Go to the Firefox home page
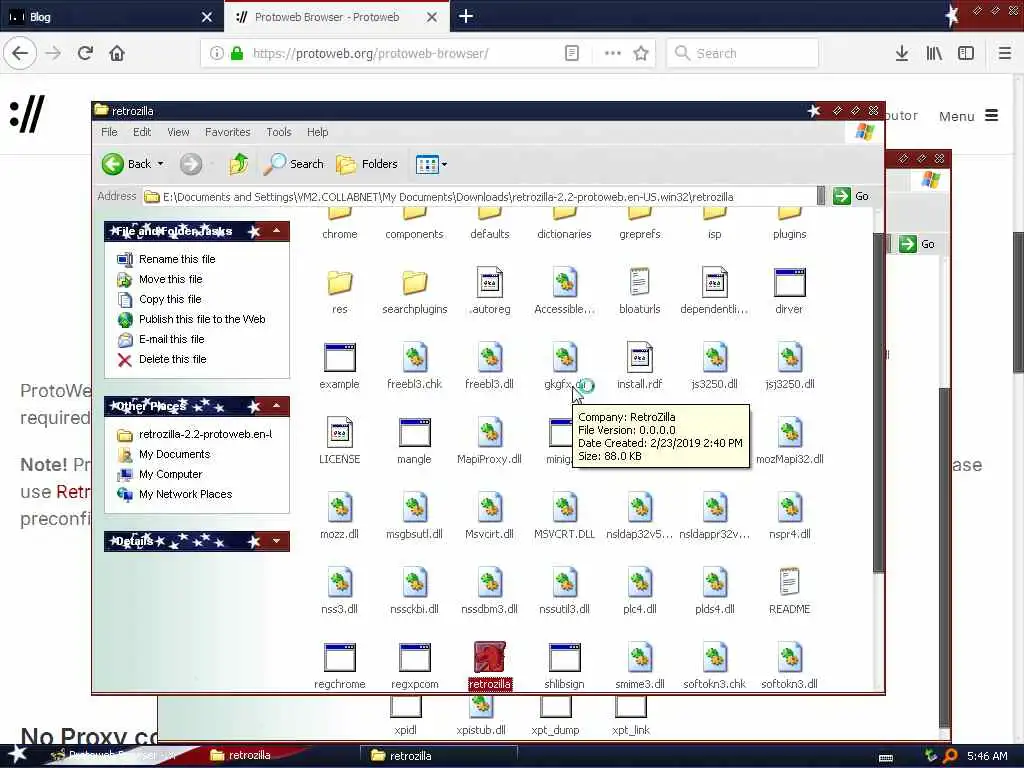This screenshot has width=1024, height=768. (x=117, y=53)
